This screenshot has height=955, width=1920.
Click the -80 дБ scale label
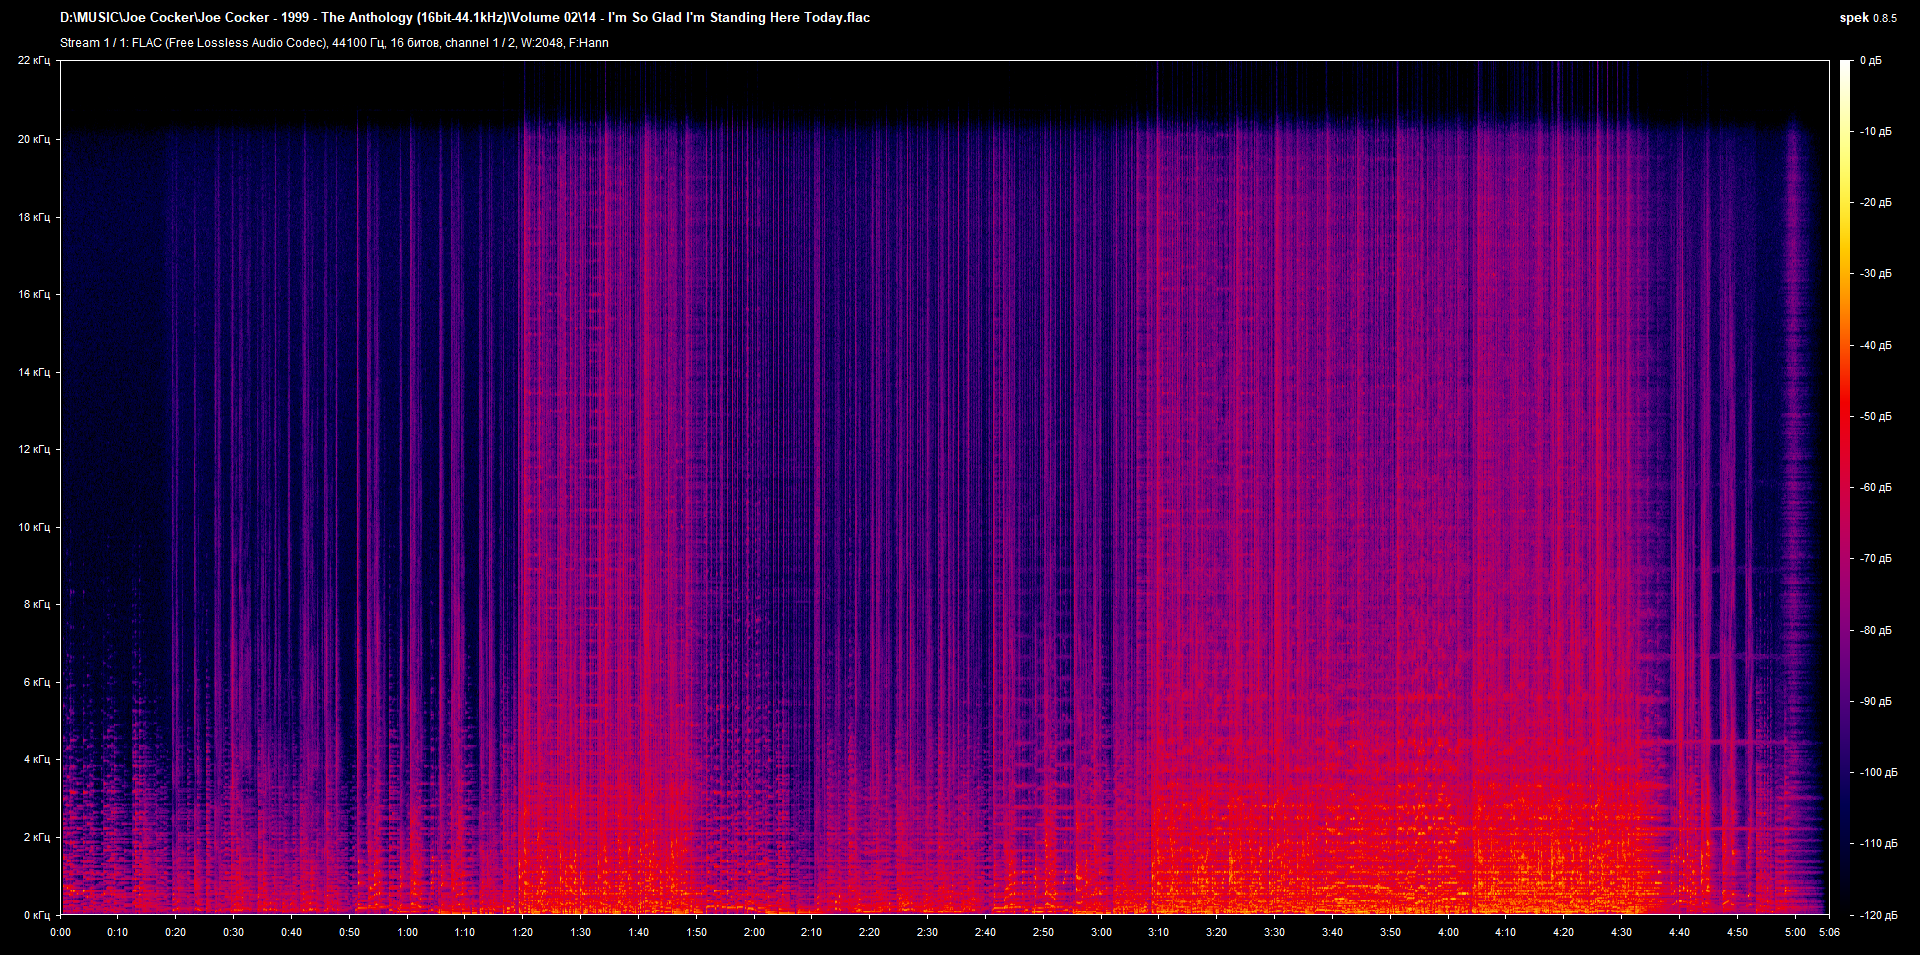1876,630
